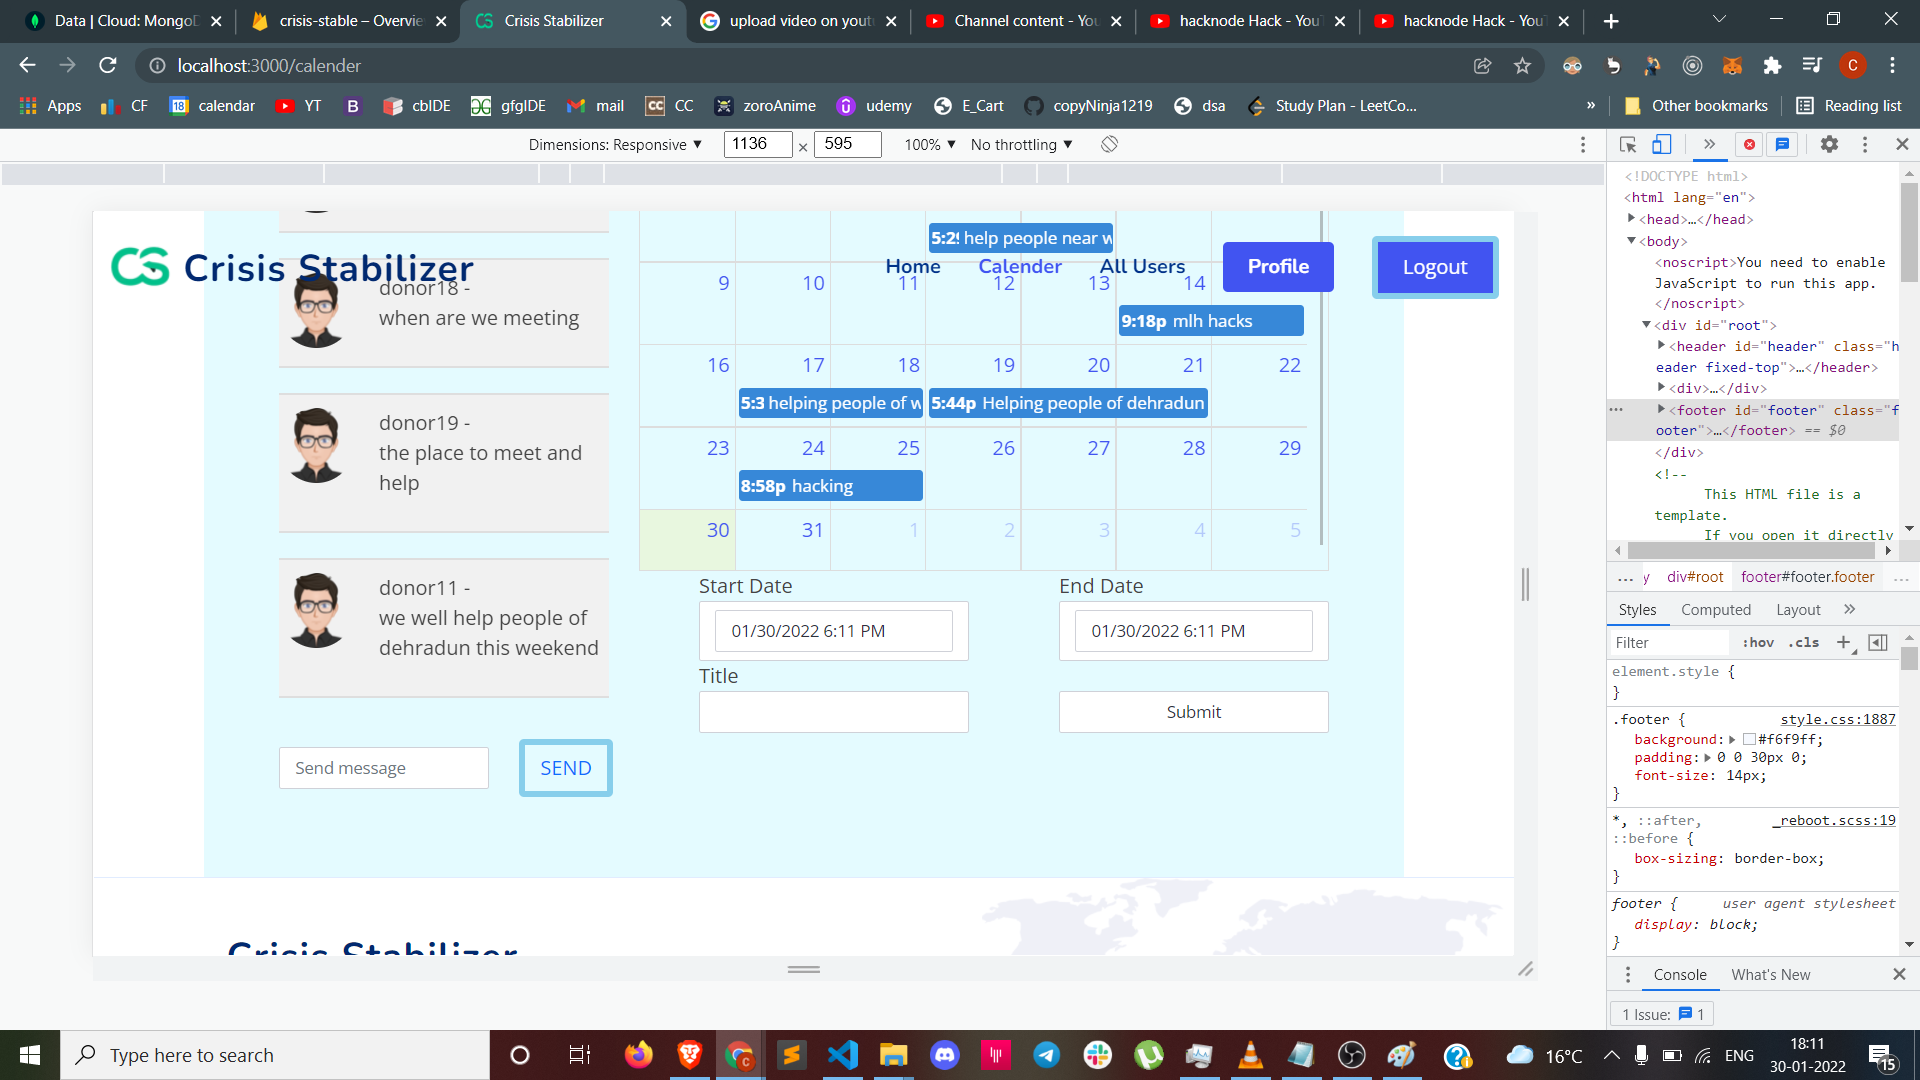The width and height of the screenshot is (1920, 1080).
Task: Expand the head element node
Action: pyautogui.click(x=1631, y=219)
